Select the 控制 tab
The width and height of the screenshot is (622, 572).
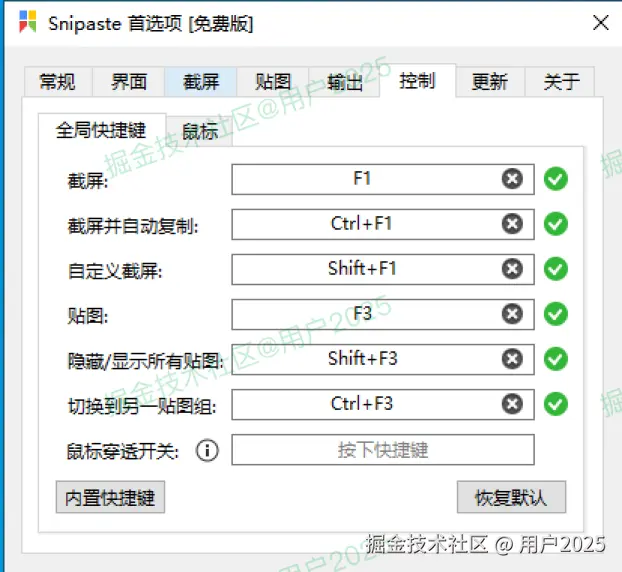click(417, 81)
